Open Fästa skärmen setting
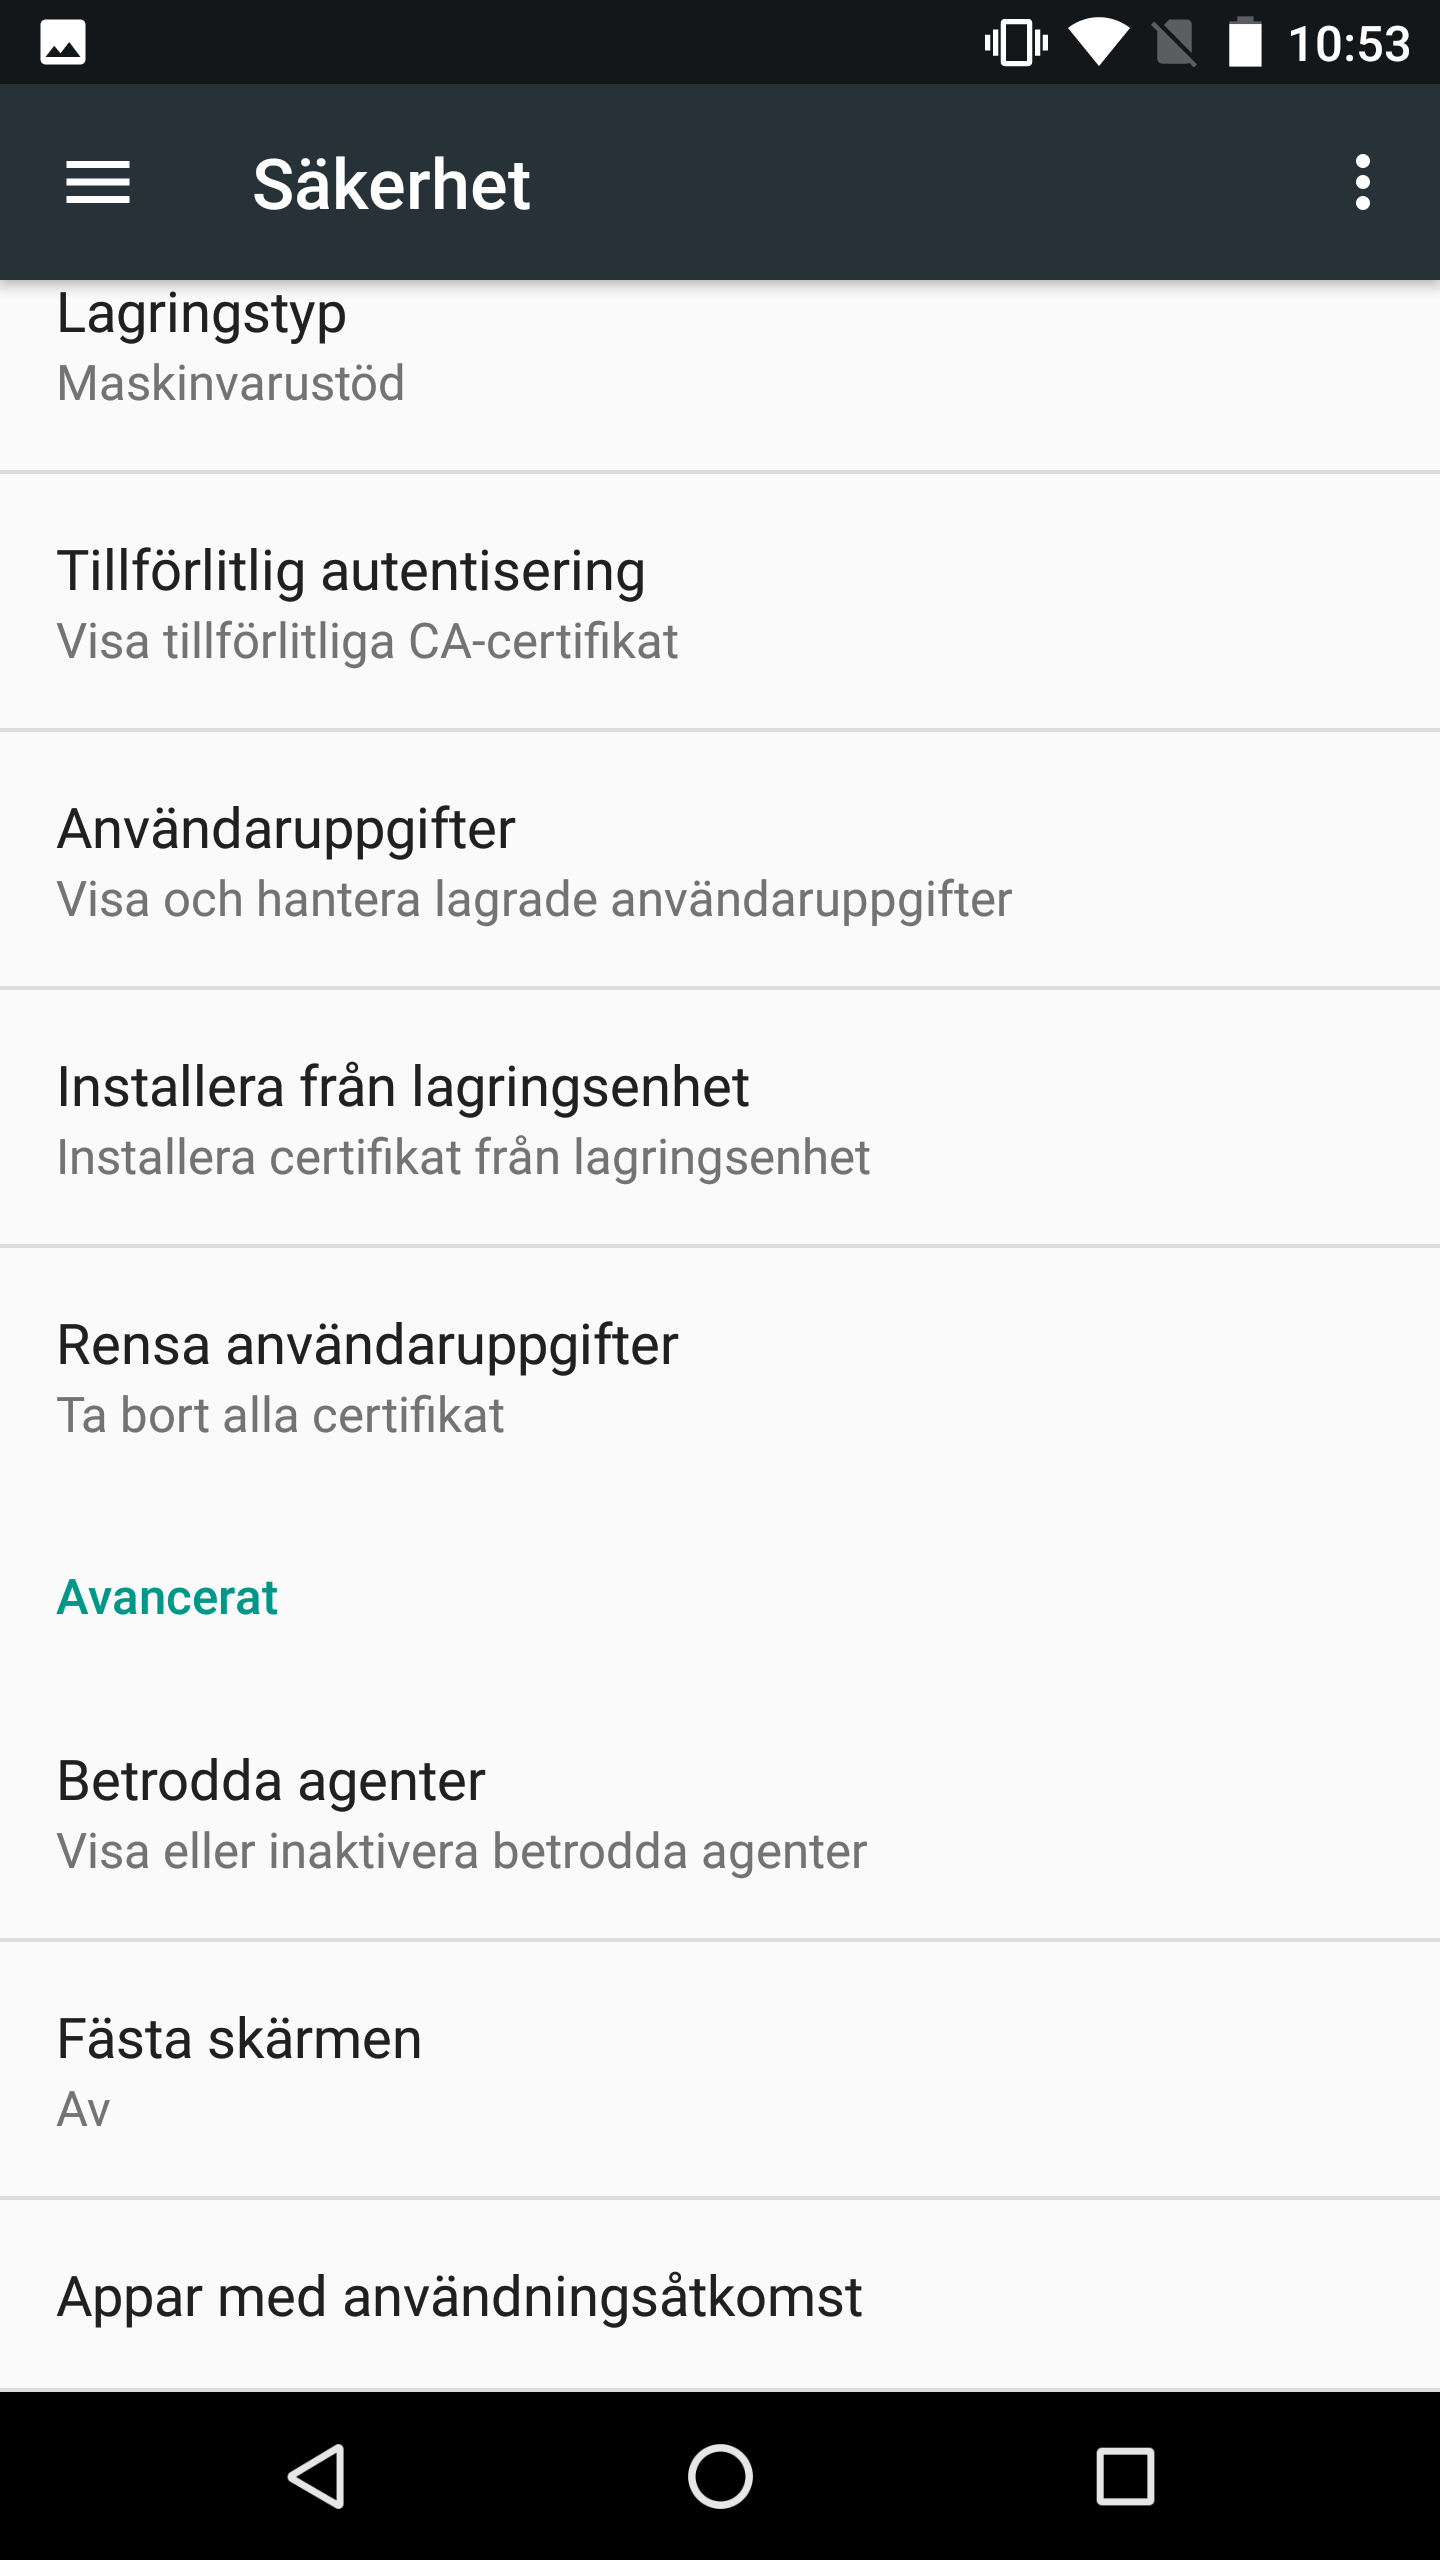This screenshot has height=2560, width=1440. (x=720, y=2072)
